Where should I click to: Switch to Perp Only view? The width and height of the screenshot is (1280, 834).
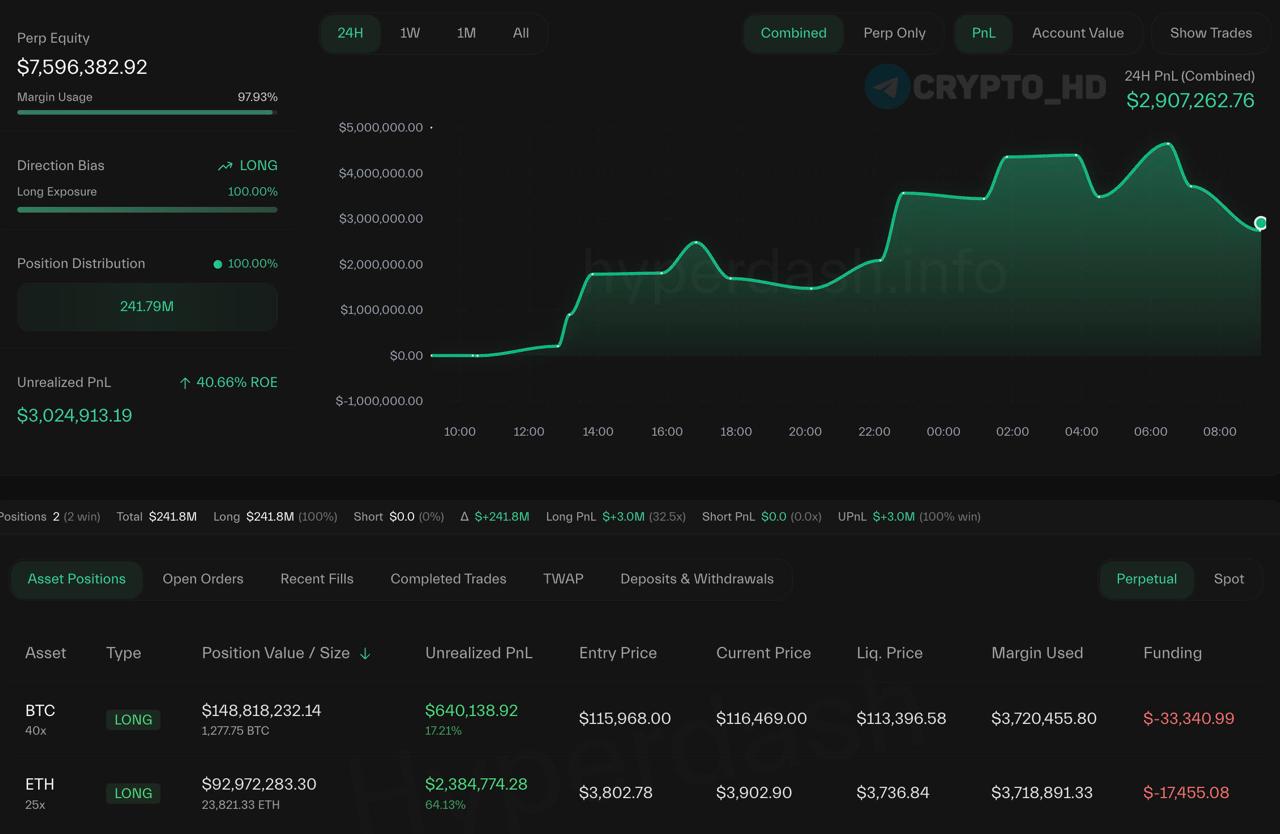pyautogui.click(x=894, y=33)
